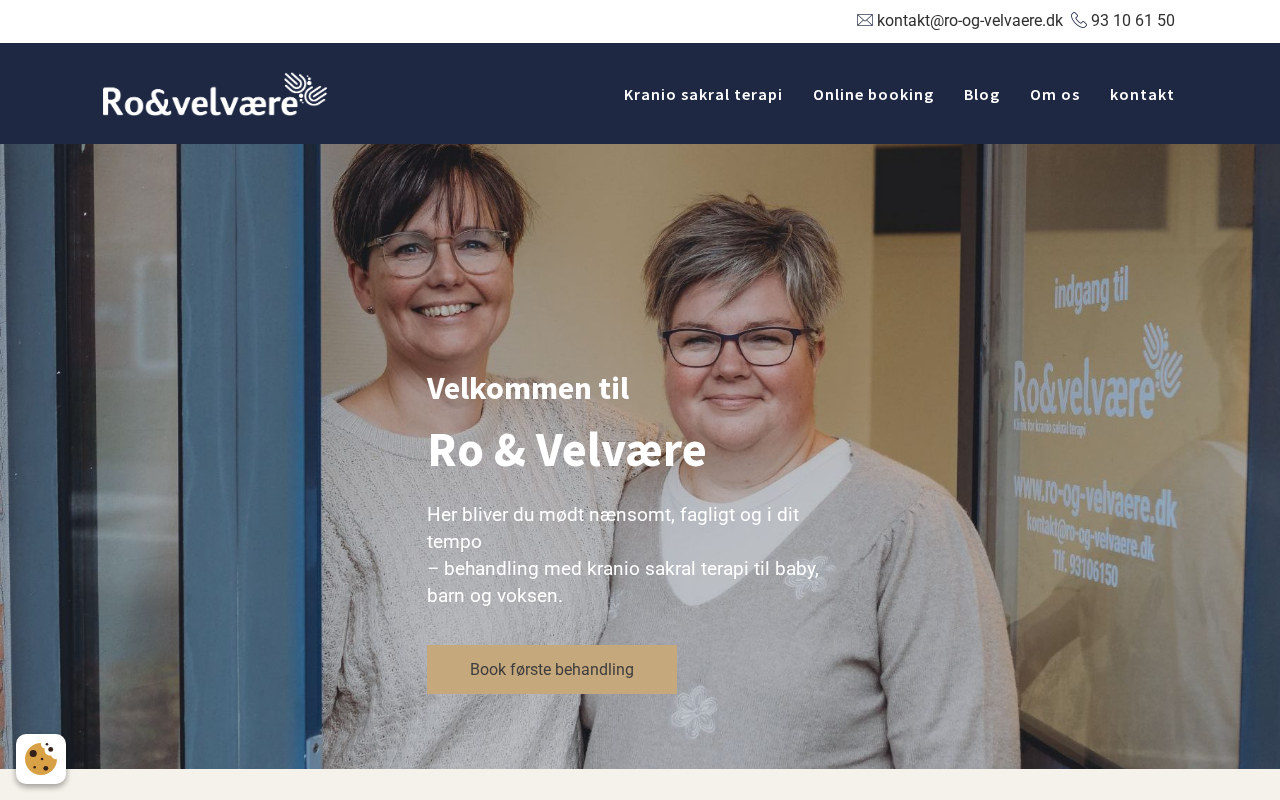Click the hero description paragraph text
Screen dimensions: 1280x800
pyautogui.click(x=624, y=555)
